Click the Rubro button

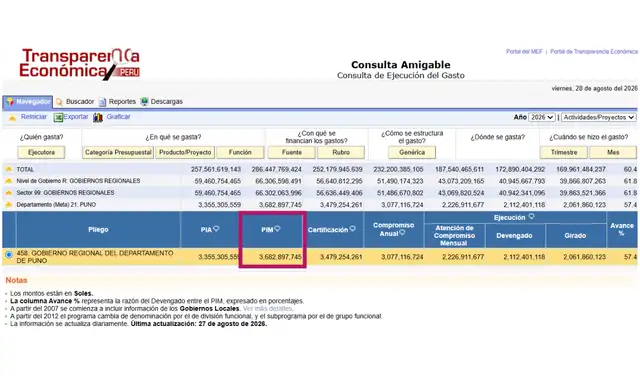tap(341, 152)
